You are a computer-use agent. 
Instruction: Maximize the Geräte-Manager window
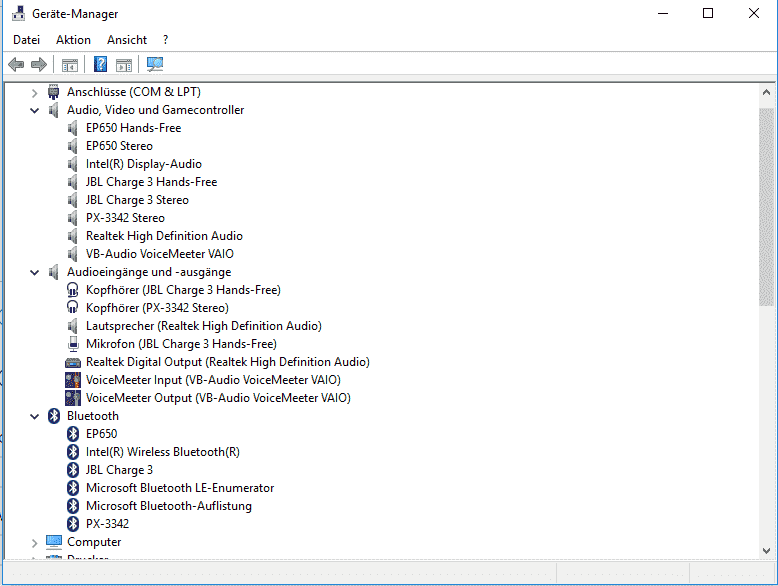(x=708, y=13)
